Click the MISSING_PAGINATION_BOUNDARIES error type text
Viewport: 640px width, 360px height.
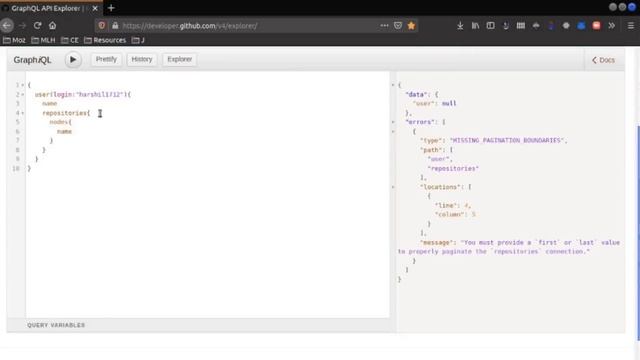click(x=507, y=140)
